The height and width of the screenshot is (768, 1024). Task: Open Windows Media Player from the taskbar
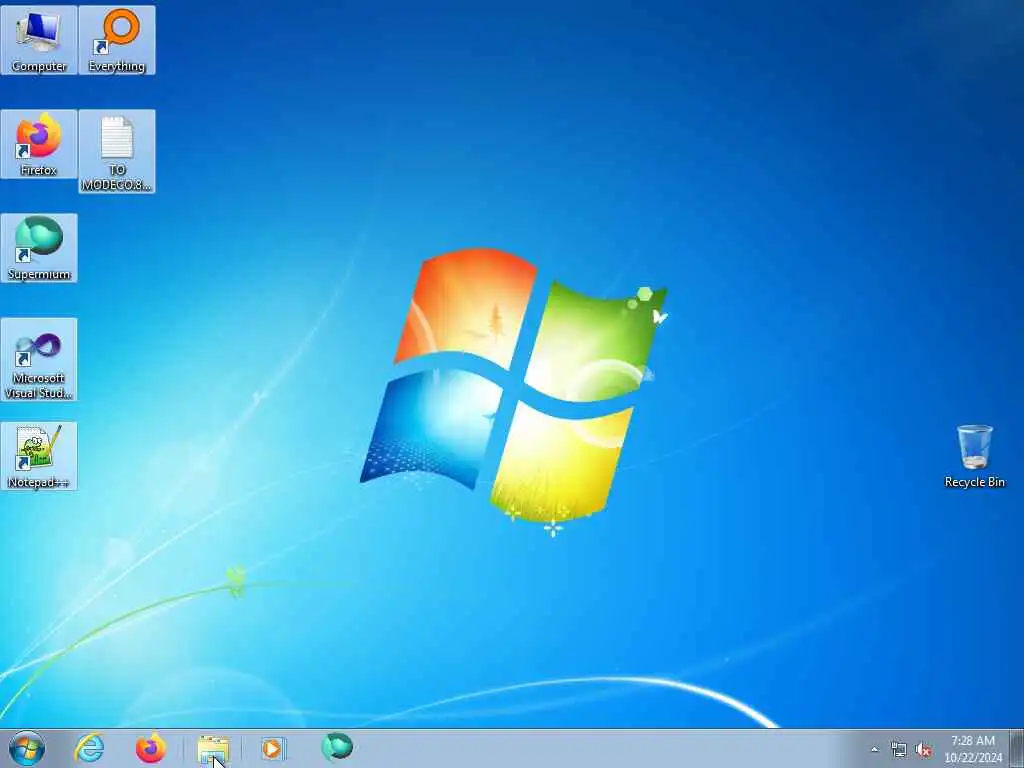[272, 748]
